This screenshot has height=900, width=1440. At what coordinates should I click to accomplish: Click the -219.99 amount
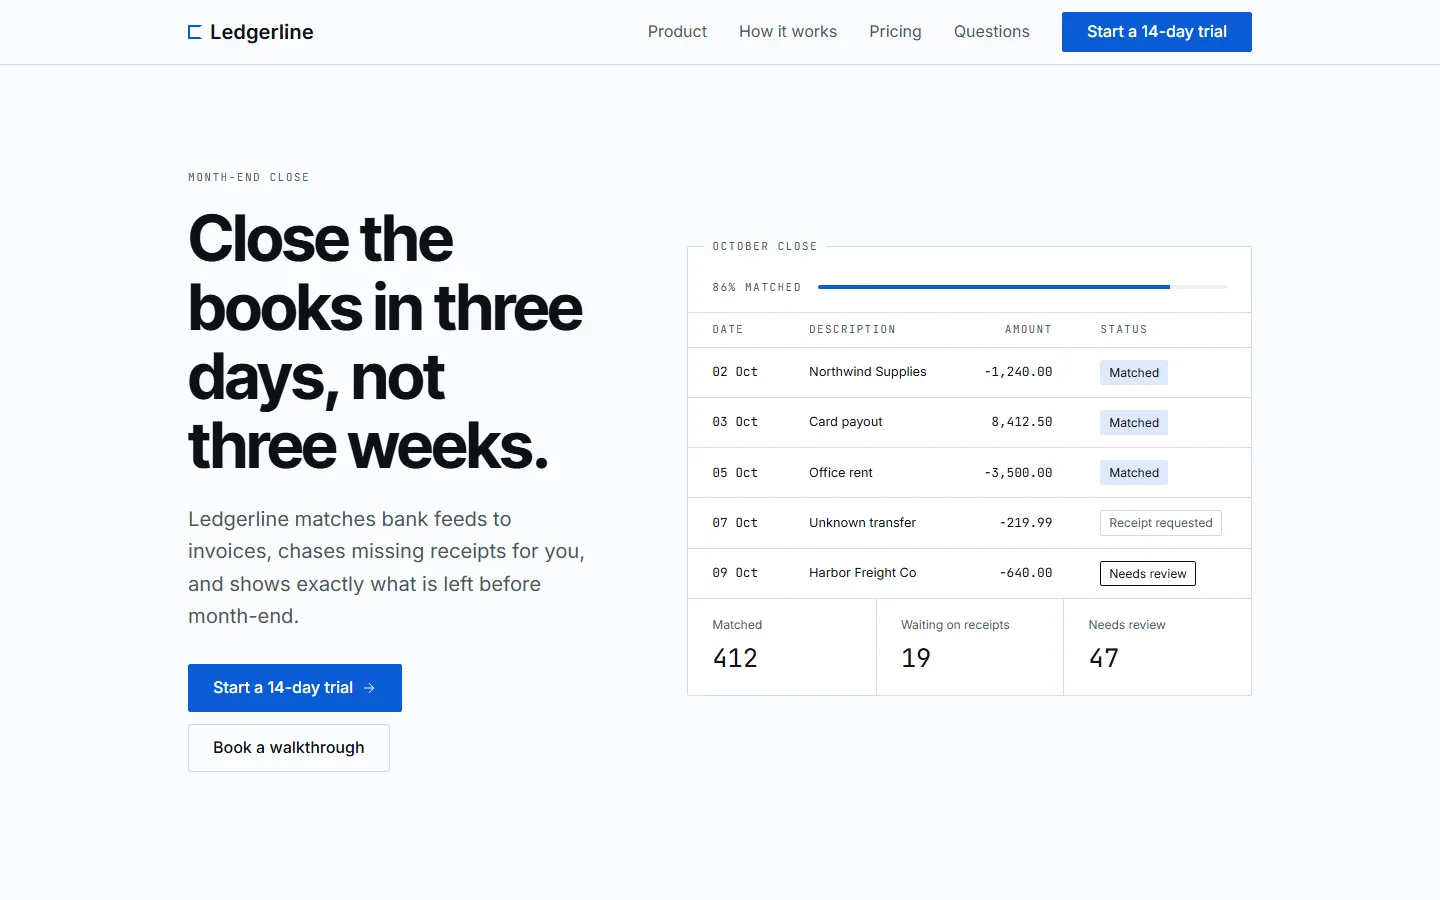1026,523
